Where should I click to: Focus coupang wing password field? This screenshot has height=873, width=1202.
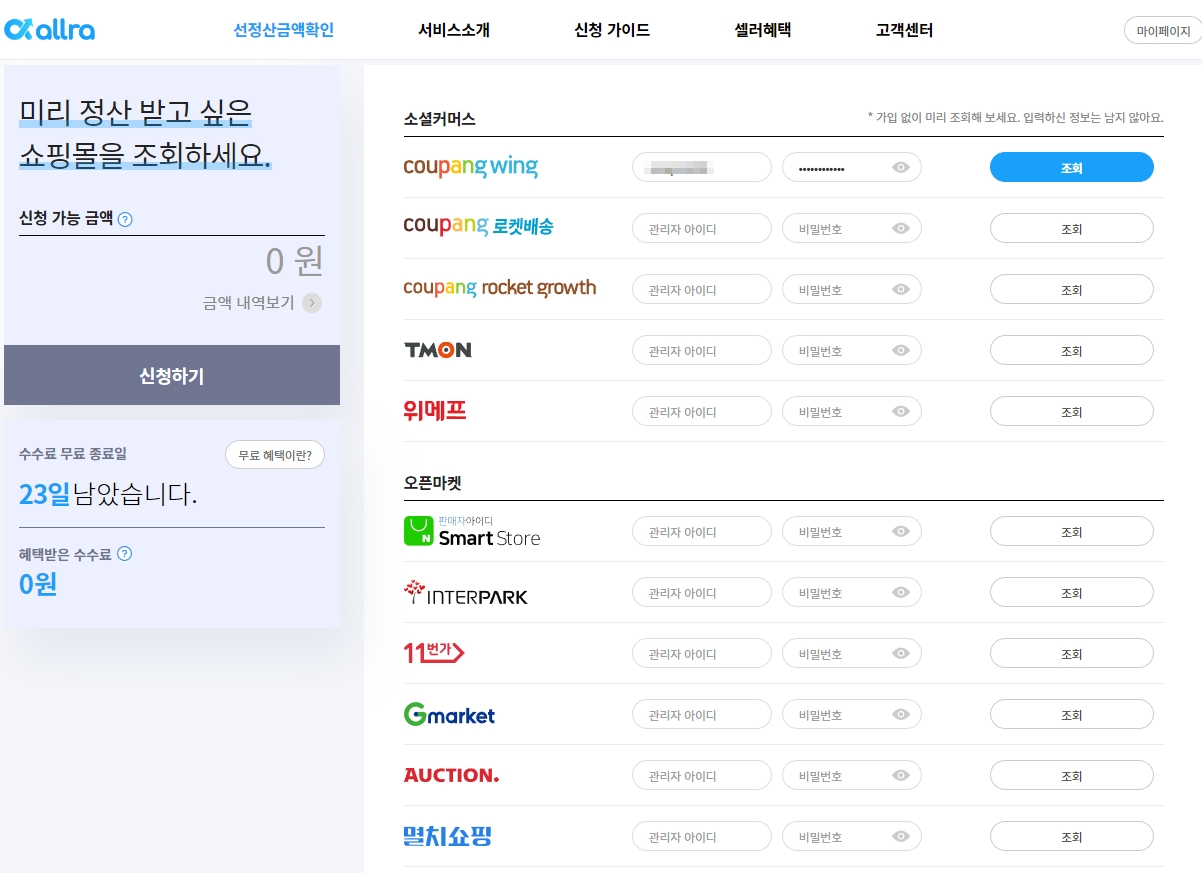[852, 168]
